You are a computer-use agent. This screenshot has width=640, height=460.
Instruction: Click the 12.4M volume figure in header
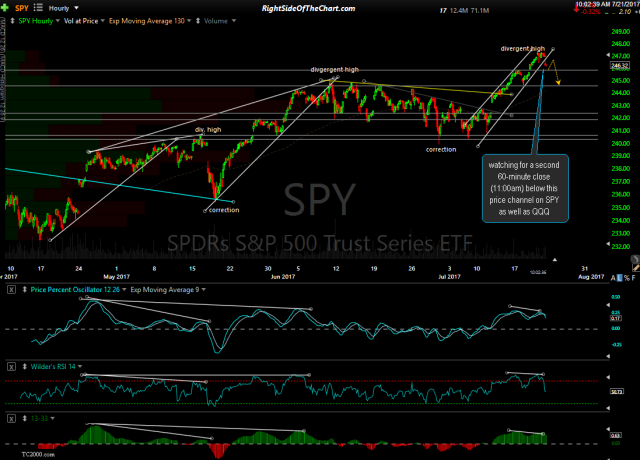point(459,11)
